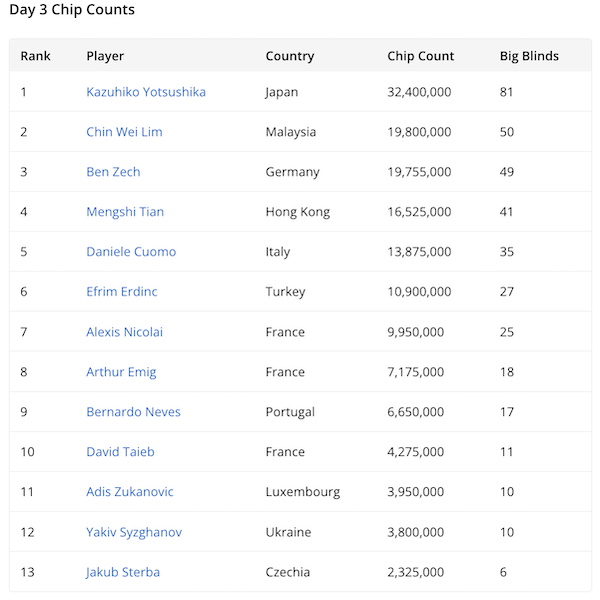Select the Mengshi Tian player link

[x=125, y=212]
